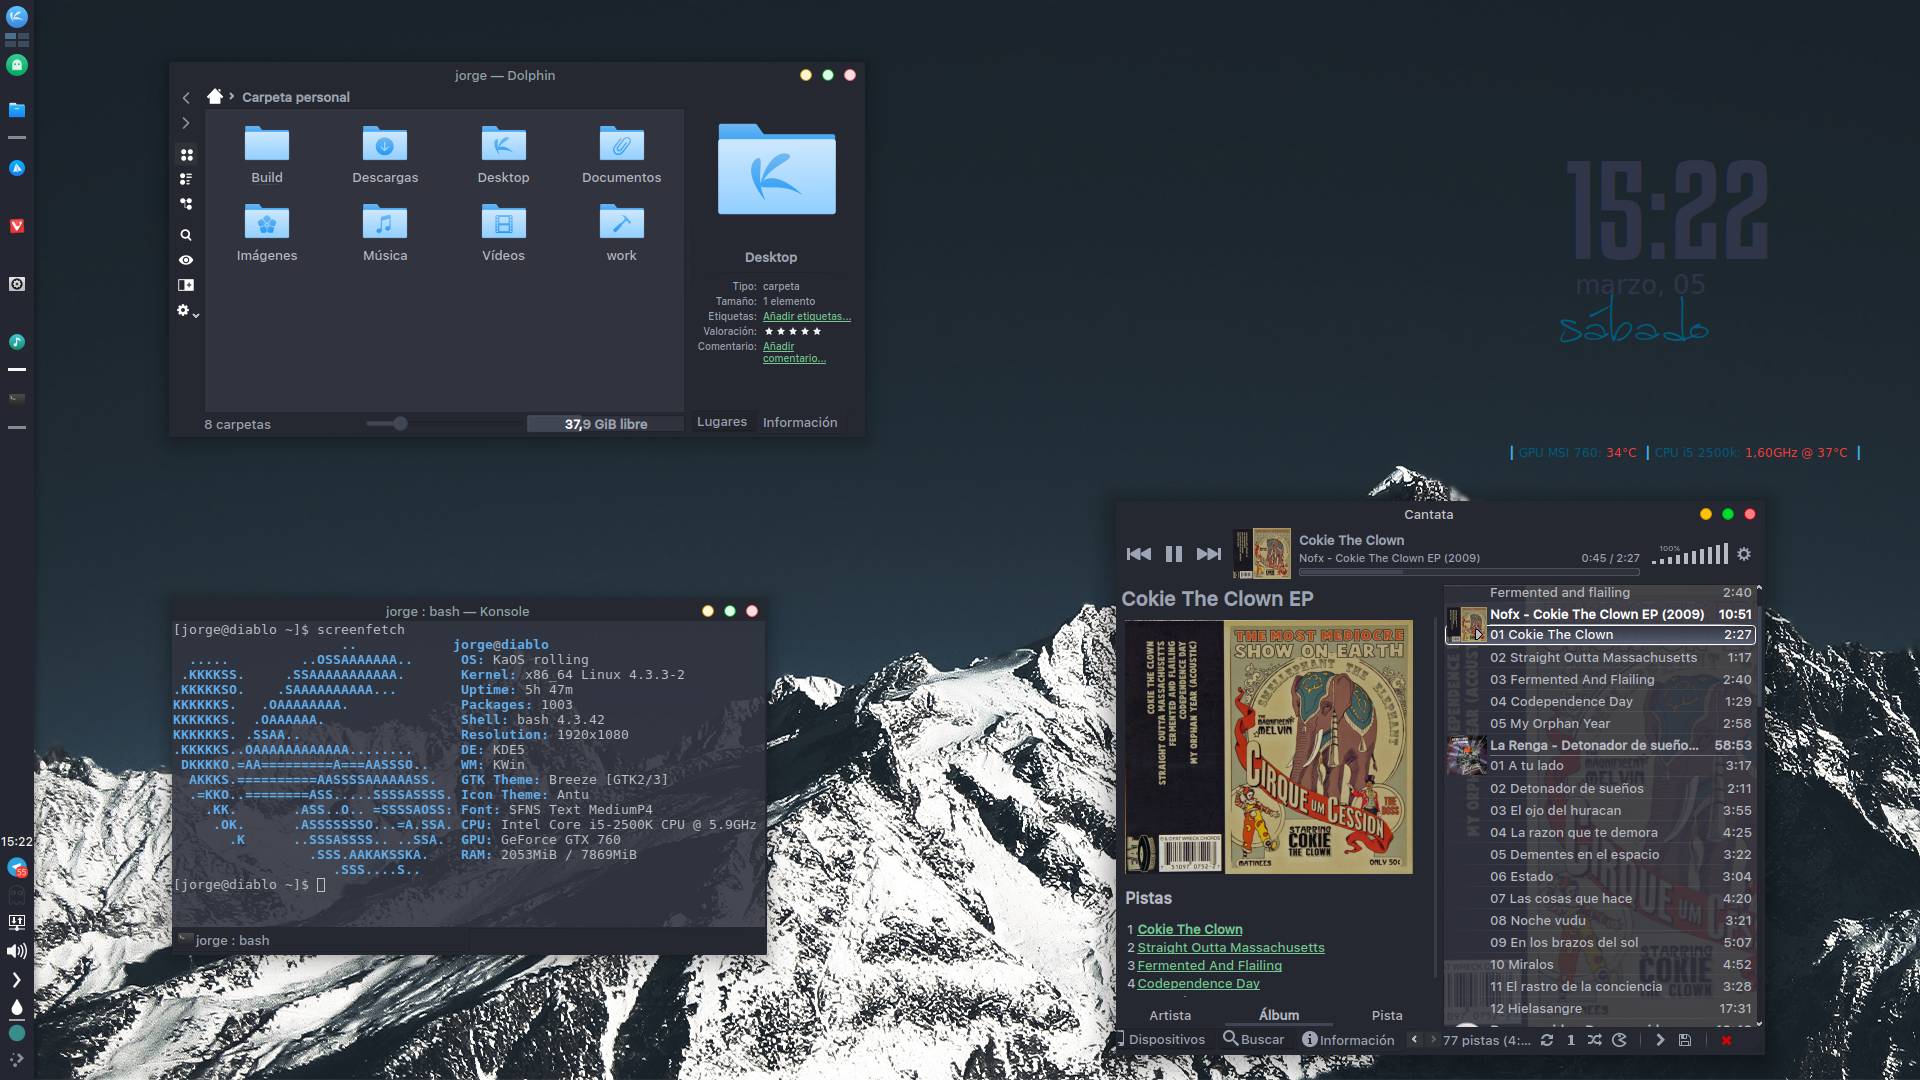Switch Dolphin to compact details view
The height and width of the screenshot is (1080, 1920).
click(x=186, y=178)
